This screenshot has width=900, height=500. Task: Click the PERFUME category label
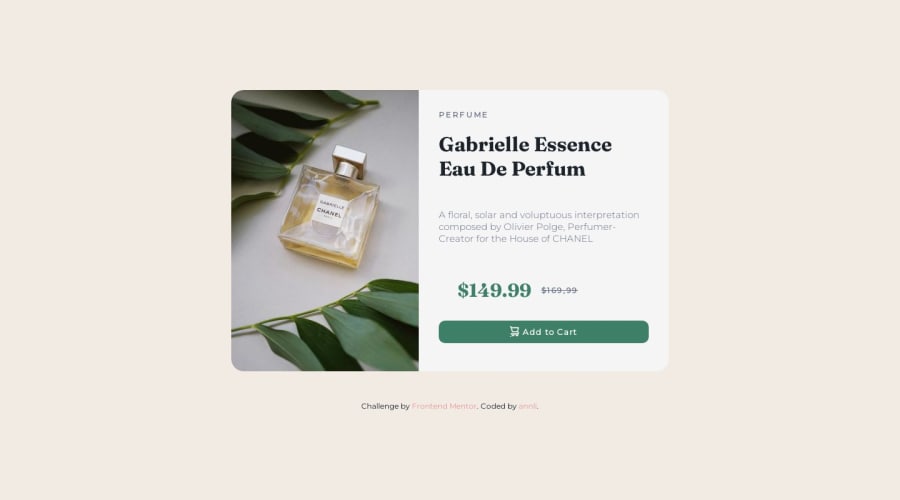click(463, 115)
